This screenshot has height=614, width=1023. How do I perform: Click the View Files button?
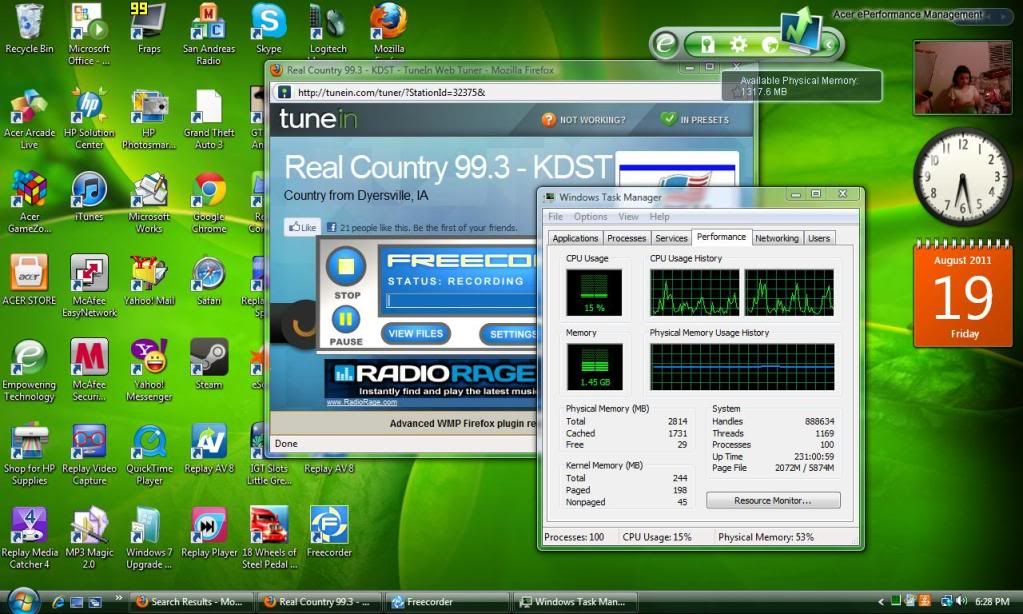(x=415, y=334)
